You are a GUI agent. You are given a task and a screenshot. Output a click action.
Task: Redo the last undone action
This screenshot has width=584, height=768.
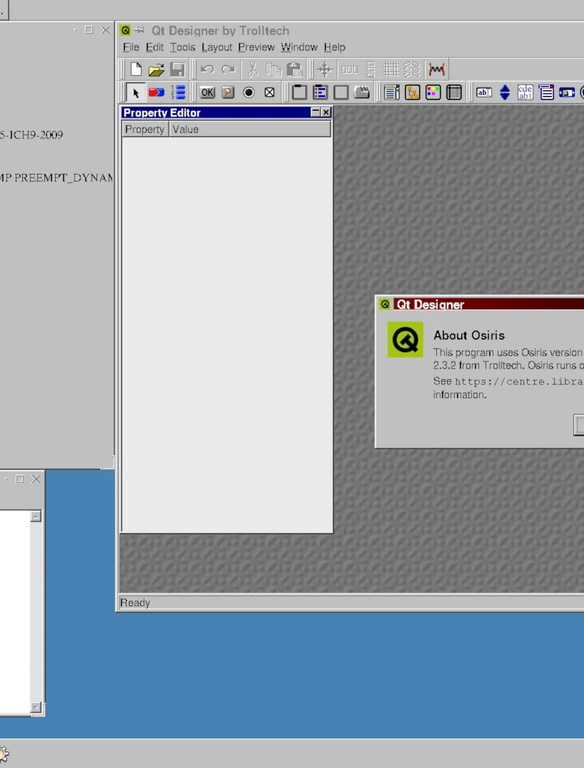(x=228, y=70)
